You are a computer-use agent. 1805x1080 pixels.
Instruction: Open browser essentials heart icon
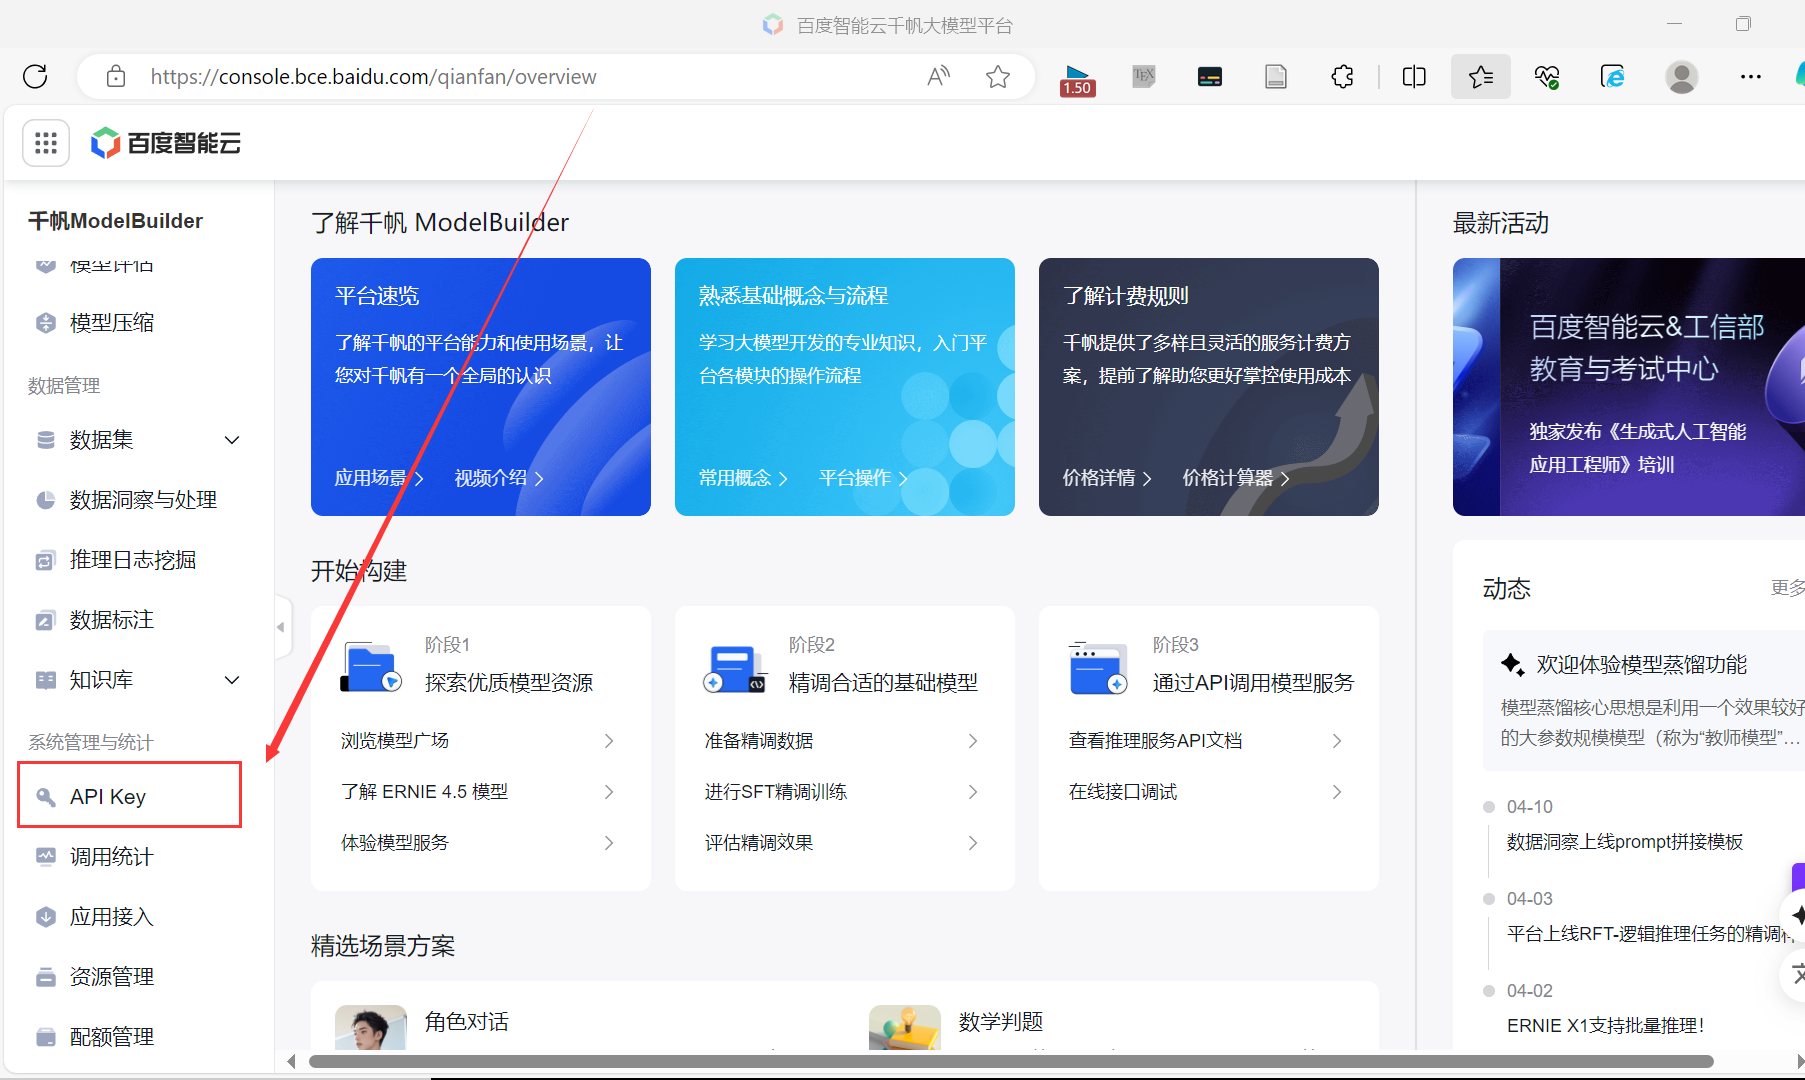click(x=1547, y=76)
